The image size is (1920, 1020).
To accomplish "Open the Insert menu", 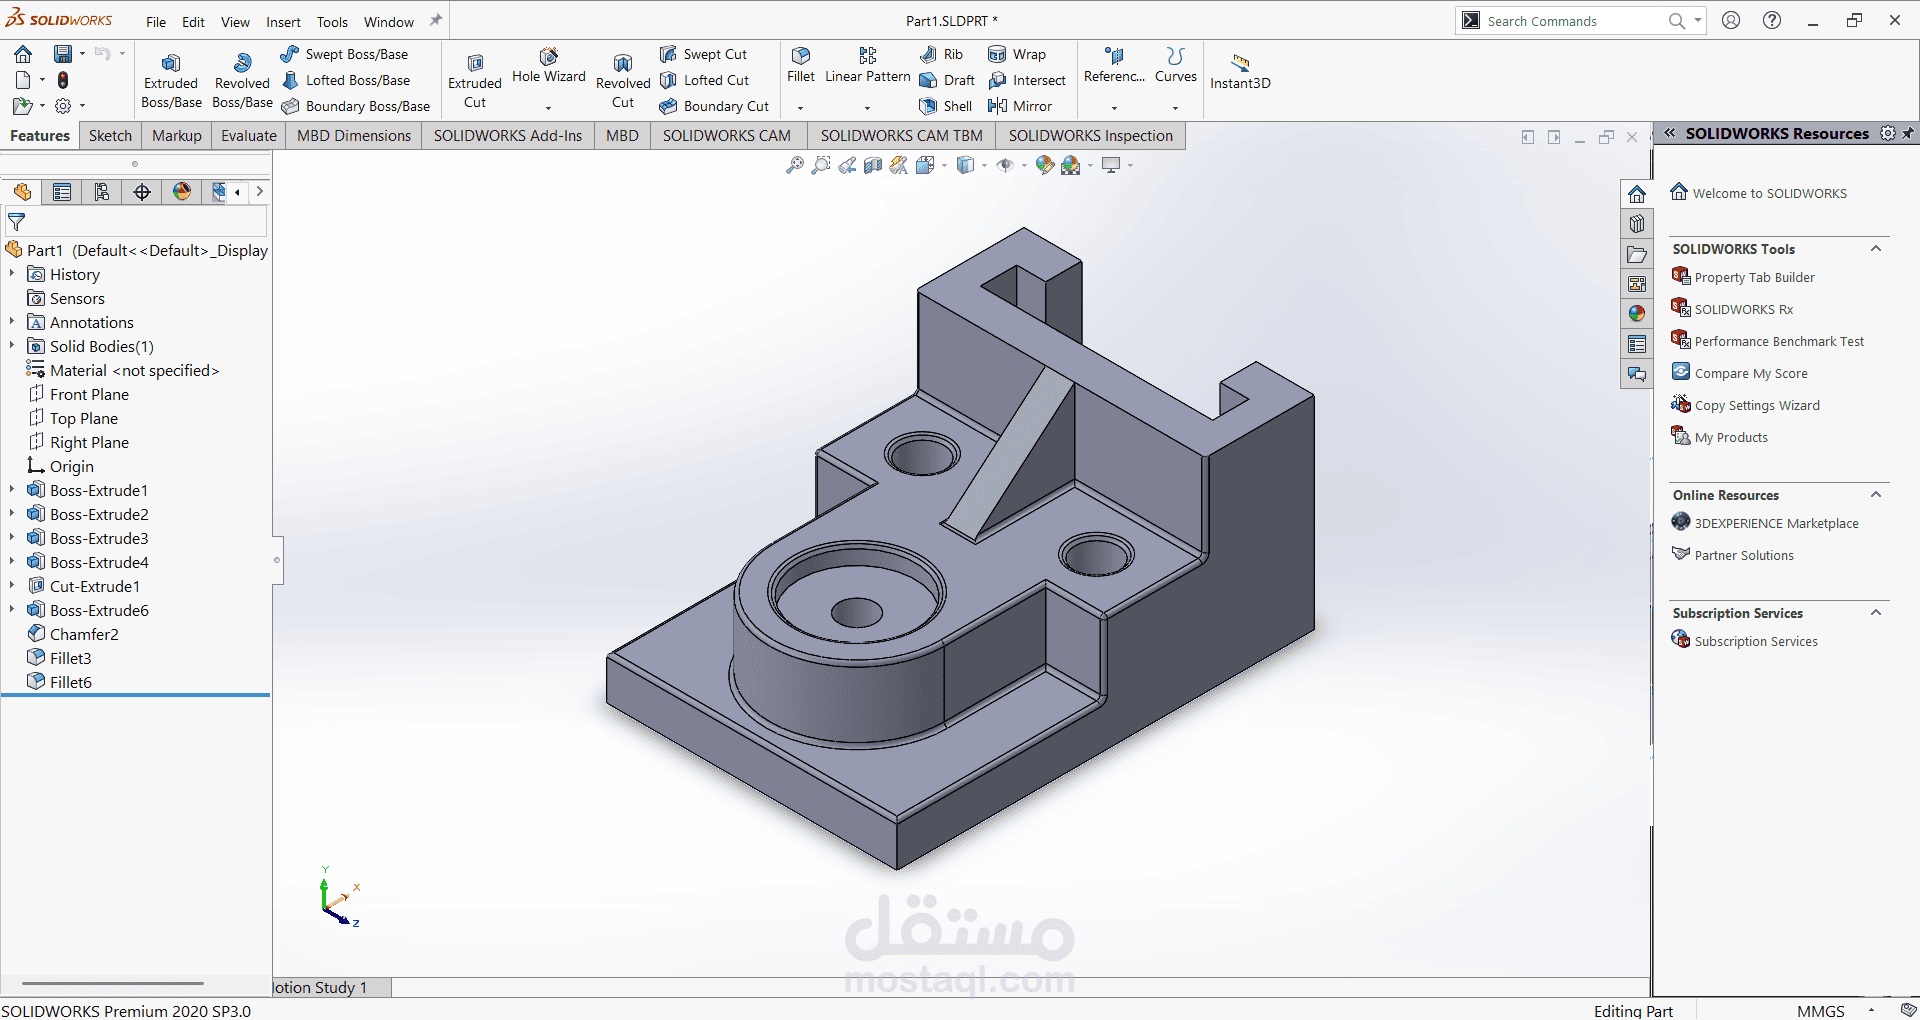I will coord(283,22).
